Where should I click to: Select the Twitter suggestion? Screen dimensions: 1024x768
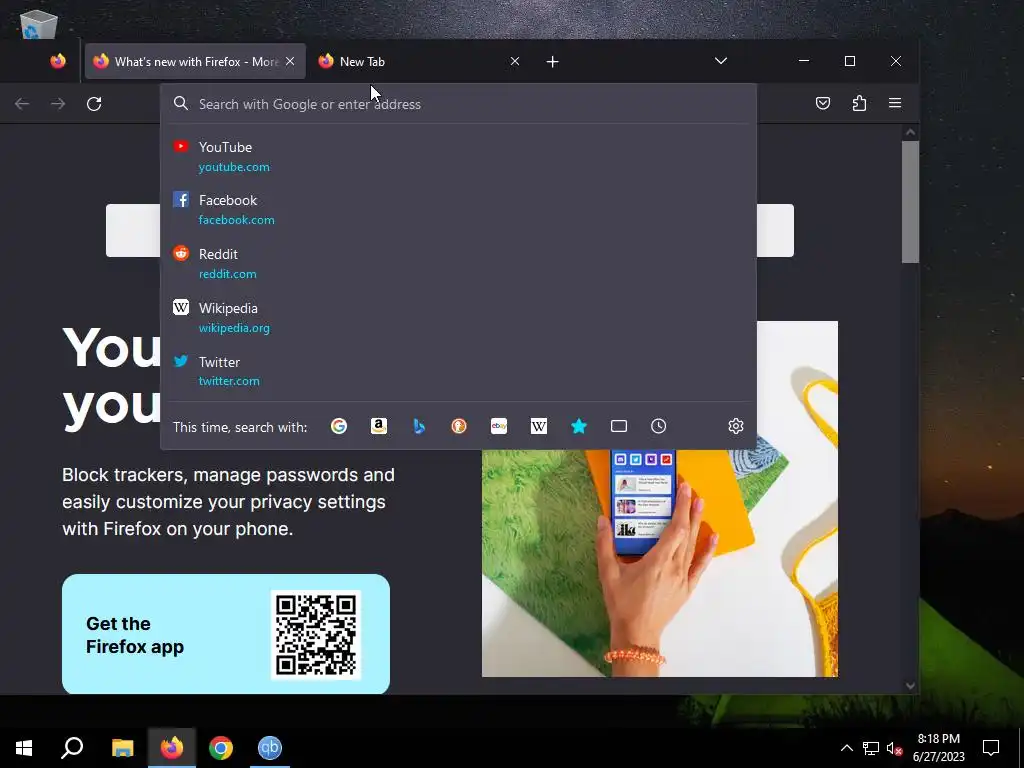458,371
